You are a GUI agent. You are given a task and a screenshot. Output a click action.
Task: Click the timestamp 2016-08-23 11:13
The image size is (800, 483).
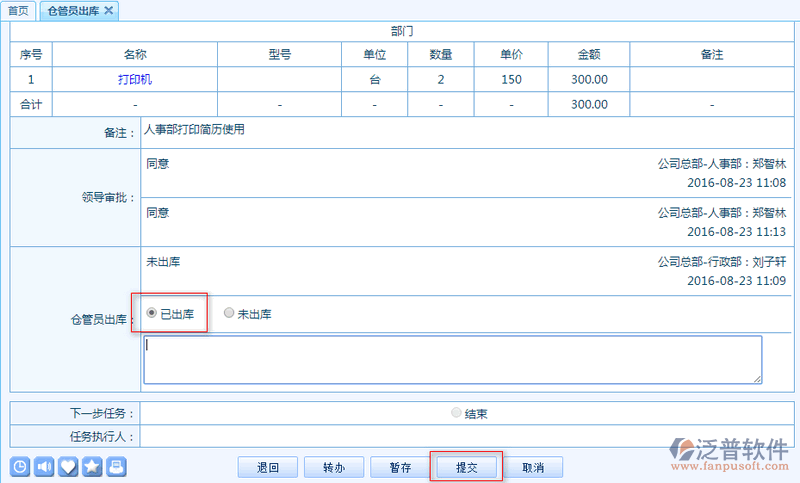(x=736, y=232)
